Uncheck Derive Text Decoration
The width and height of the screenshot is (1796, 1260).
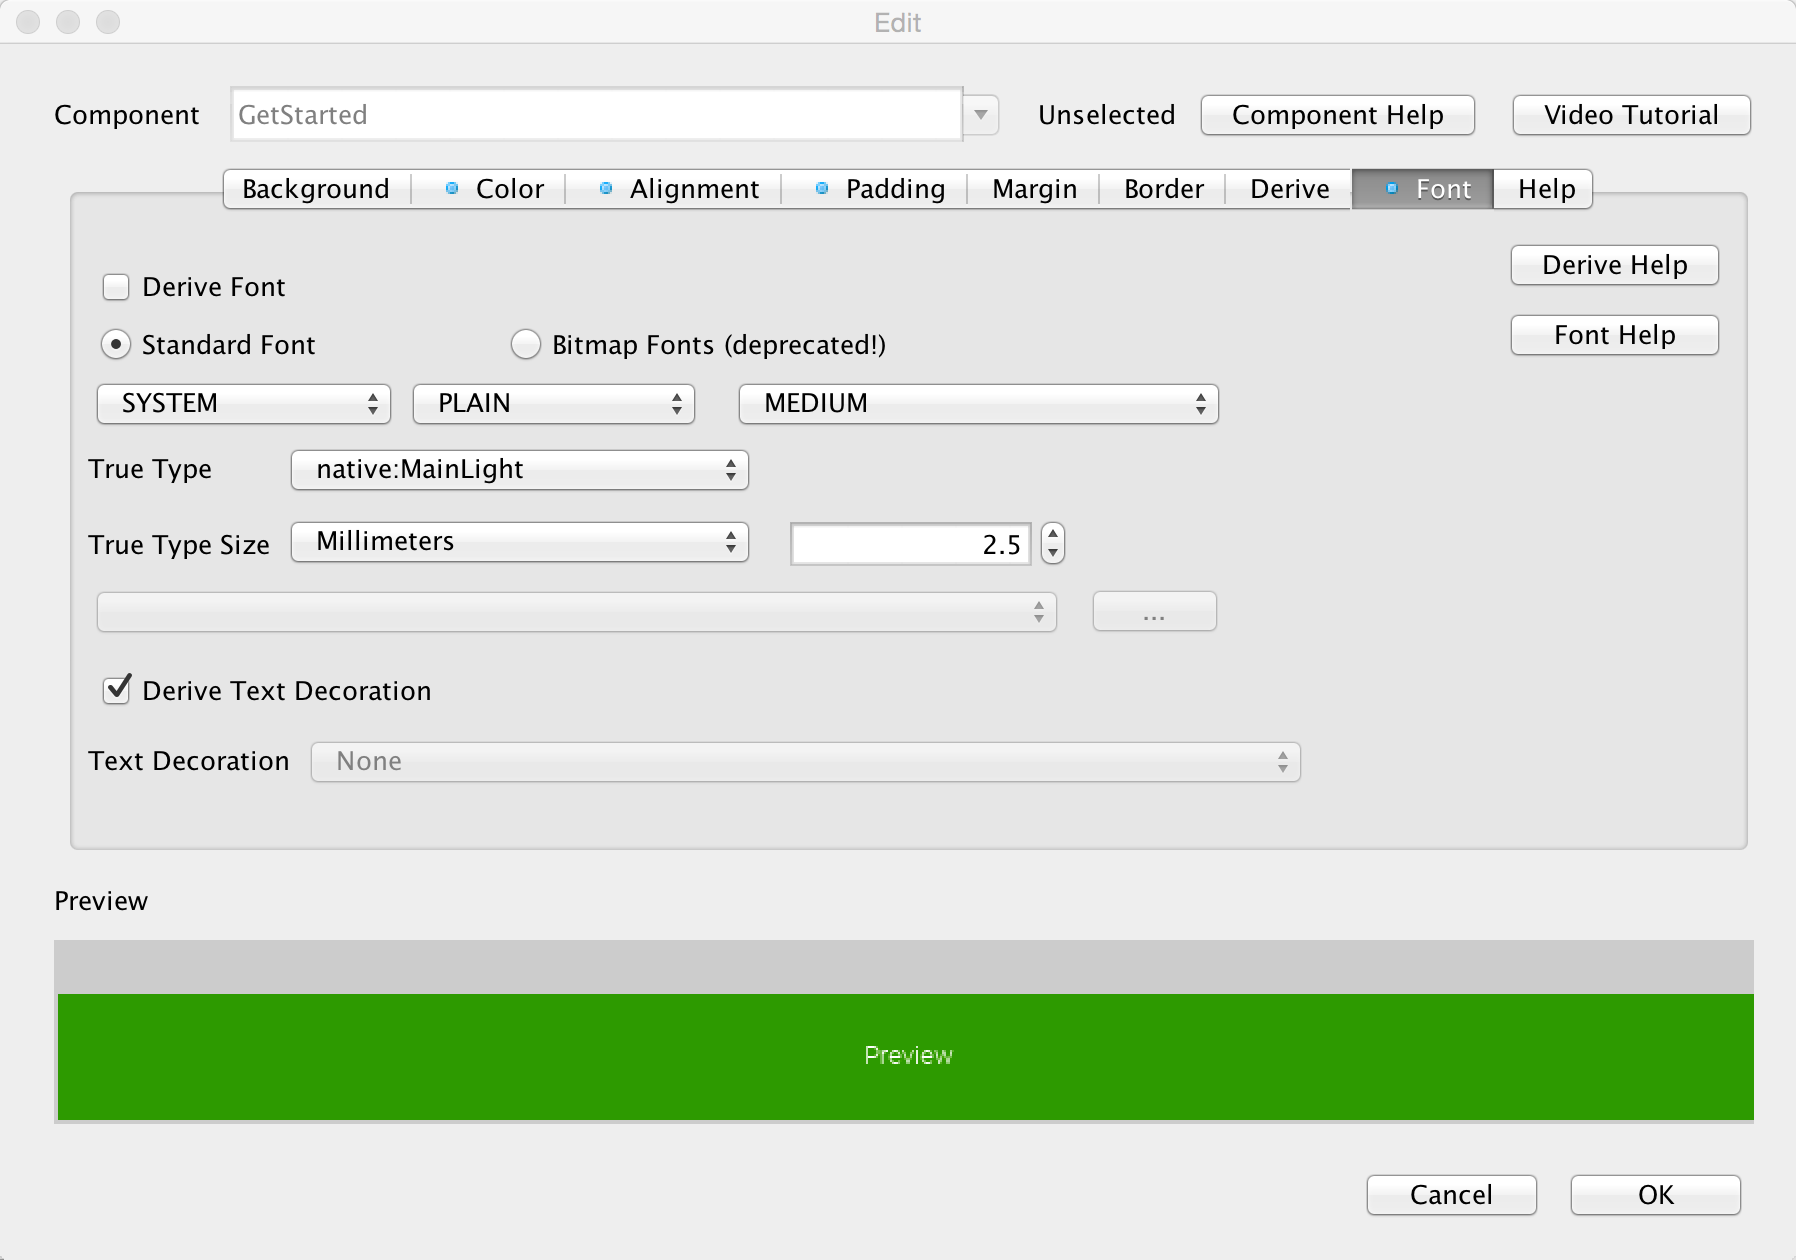(116, 690)
